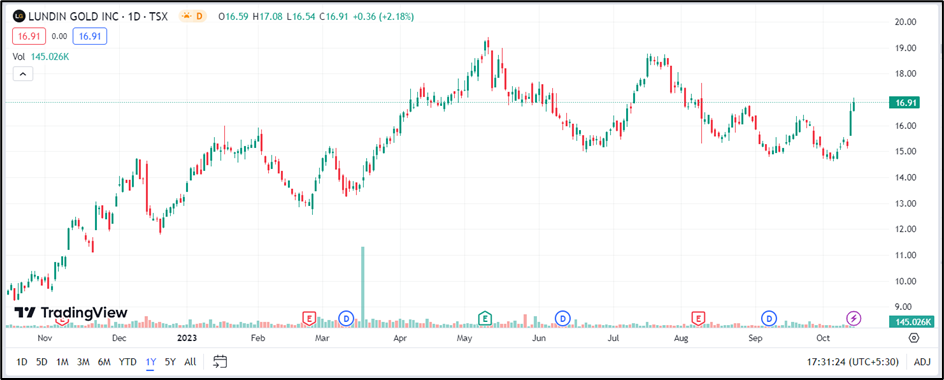Screen dimensions: 944x380
Task: Select the 5D time range
Action: tap(42, 362)
